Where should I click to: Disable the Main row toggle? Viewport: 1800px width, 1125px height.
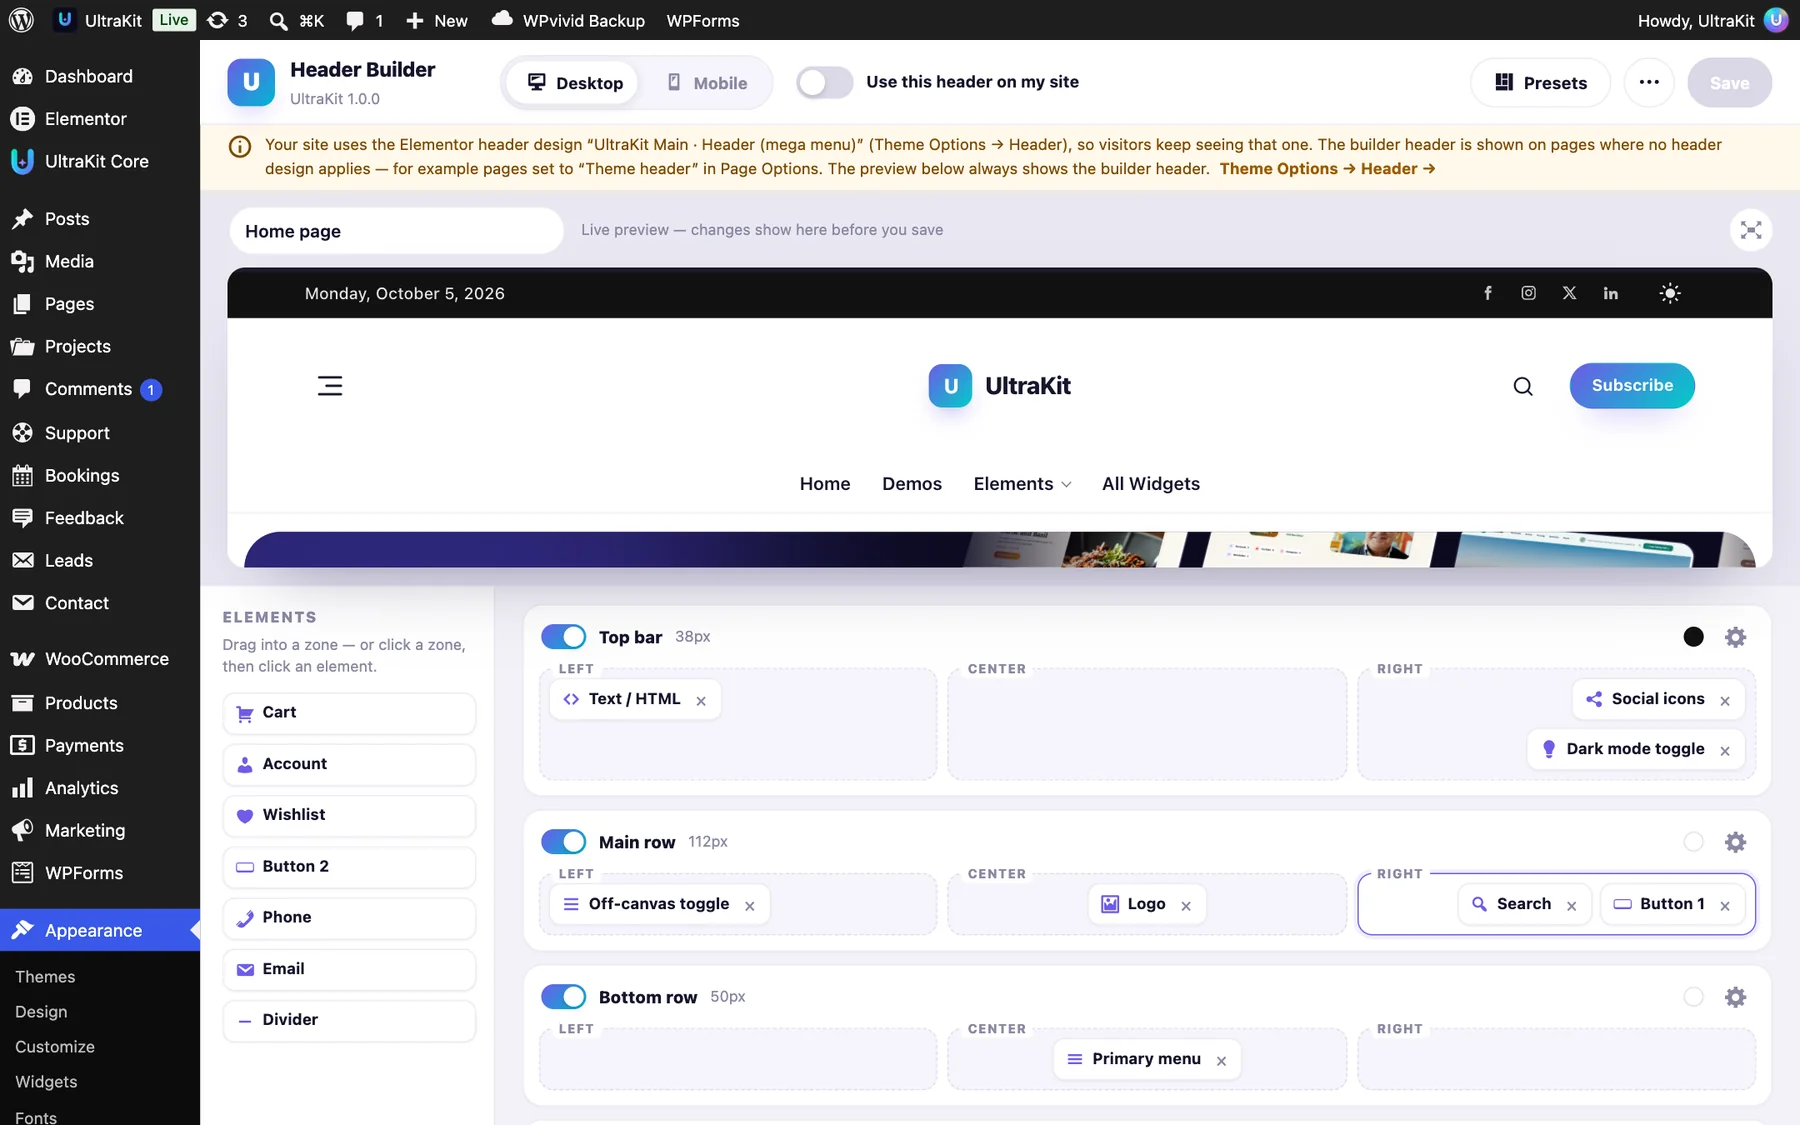coord(564,841)
